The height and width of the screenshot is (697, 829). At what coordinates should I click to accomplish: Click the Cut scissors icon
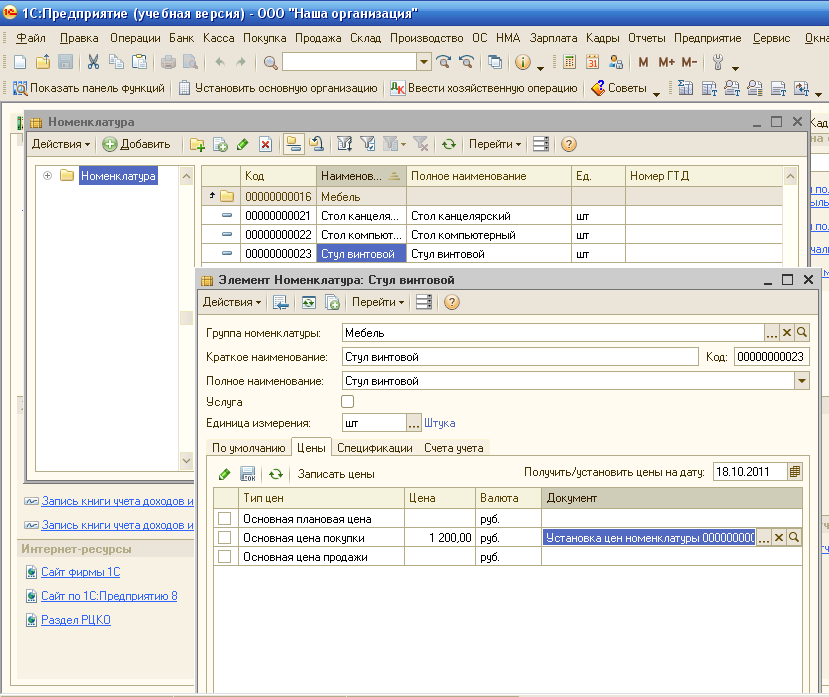pos(94,62)
